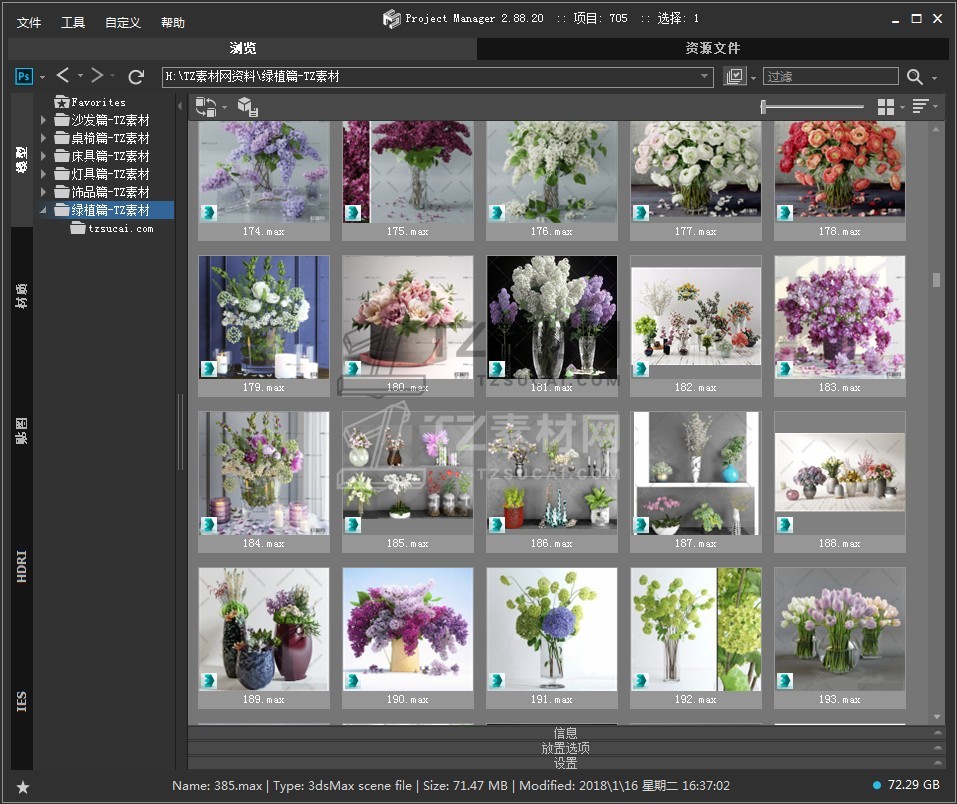The height and width of the screenshot is (804, 957).
Task: Open the 工具 menu
Action: pyautogui.click(x=73, y=22)
